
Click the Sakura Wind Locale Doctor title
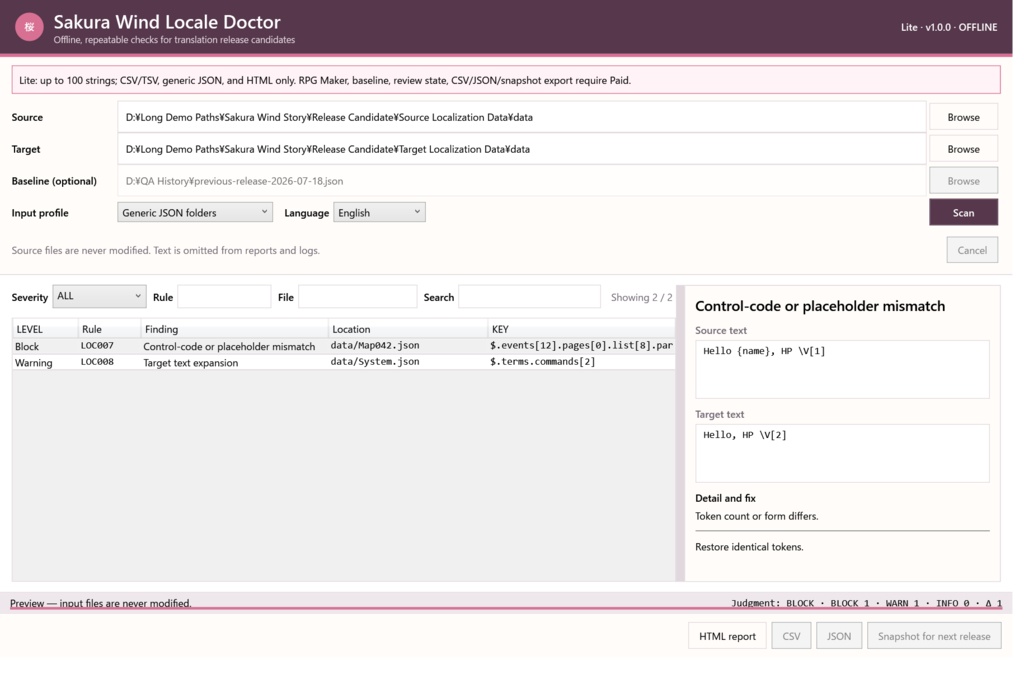click(x=167, y=22)
